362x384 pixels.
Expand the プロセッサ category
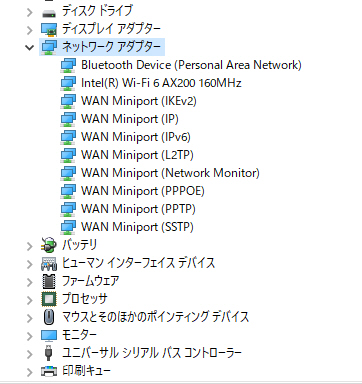pyautogui.click(x=30, y=300)
